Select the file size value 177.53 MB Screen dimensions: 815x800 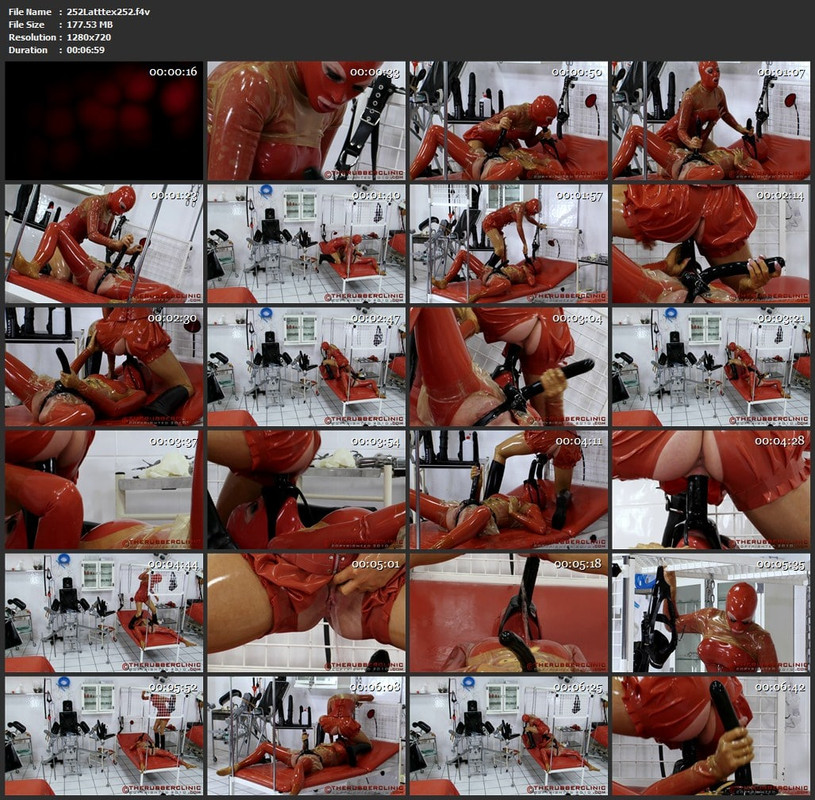click(x=89, y=24)
